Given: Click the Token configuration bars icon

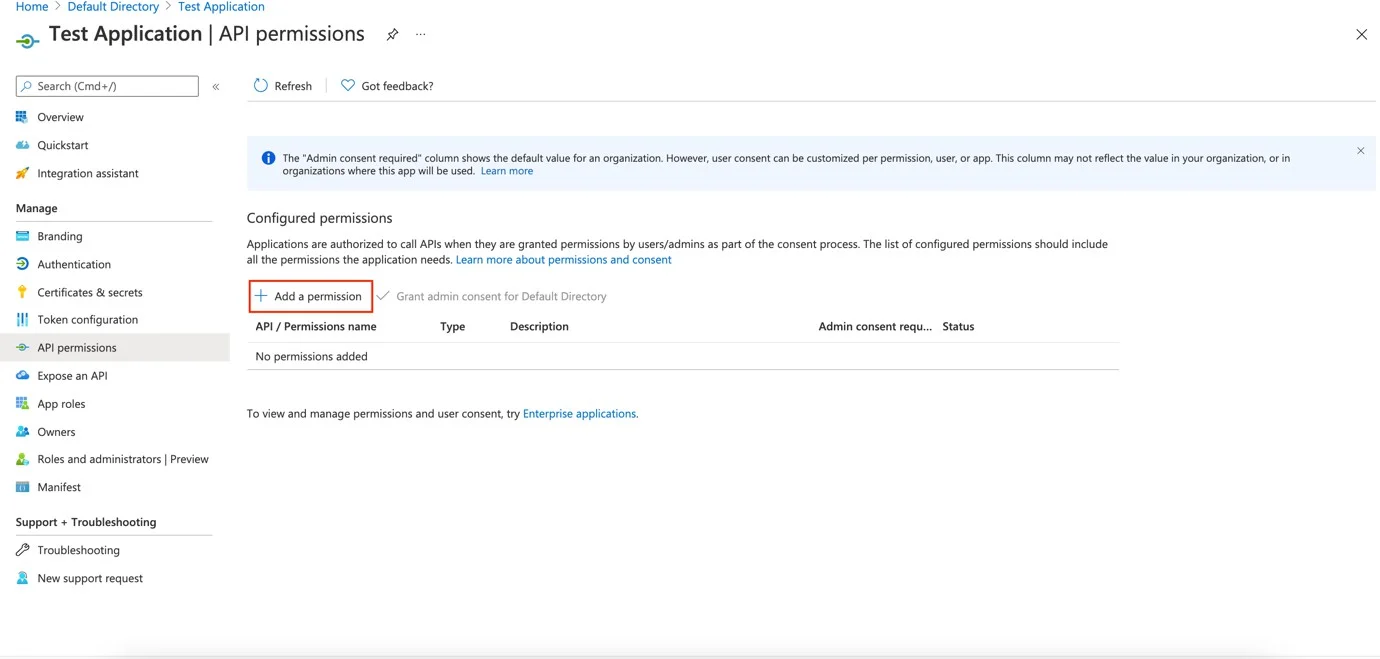Looking at the screenshot, I should click(x=22, y=320).
